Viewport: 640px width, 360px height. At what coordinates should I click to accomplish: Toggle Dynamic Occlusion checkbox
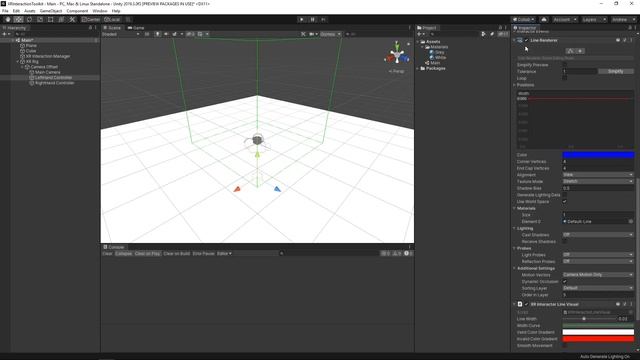[565, 282]
